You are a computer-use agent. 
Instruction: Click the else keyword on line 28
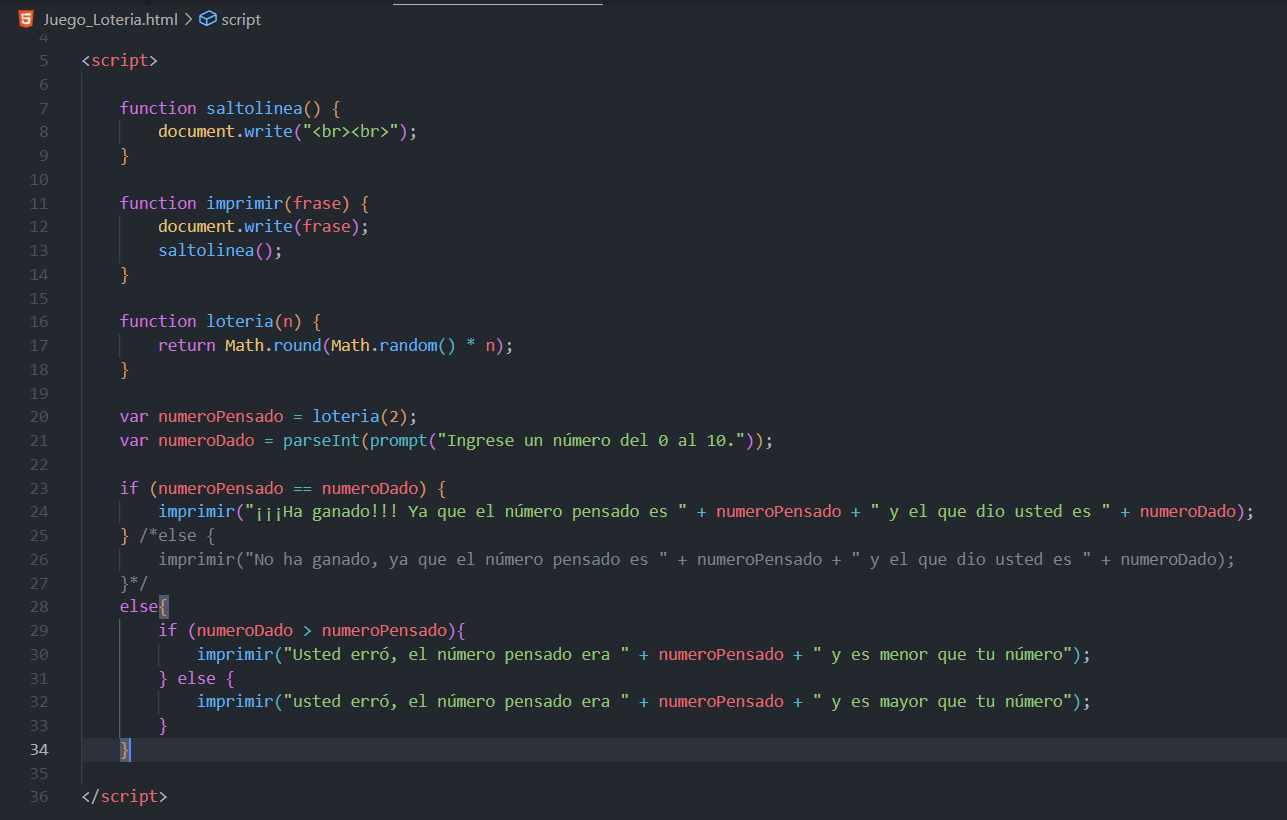pos(139,606)
